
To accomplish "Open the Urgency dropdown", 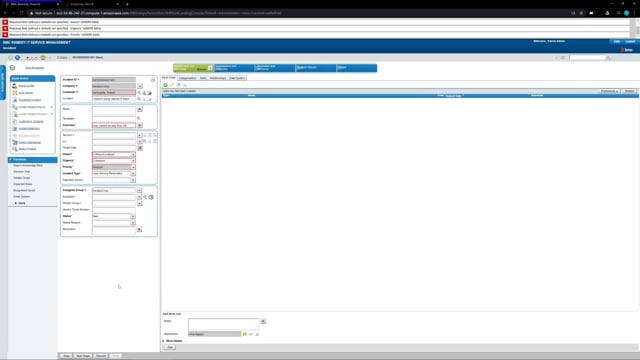I will (133, 161).
